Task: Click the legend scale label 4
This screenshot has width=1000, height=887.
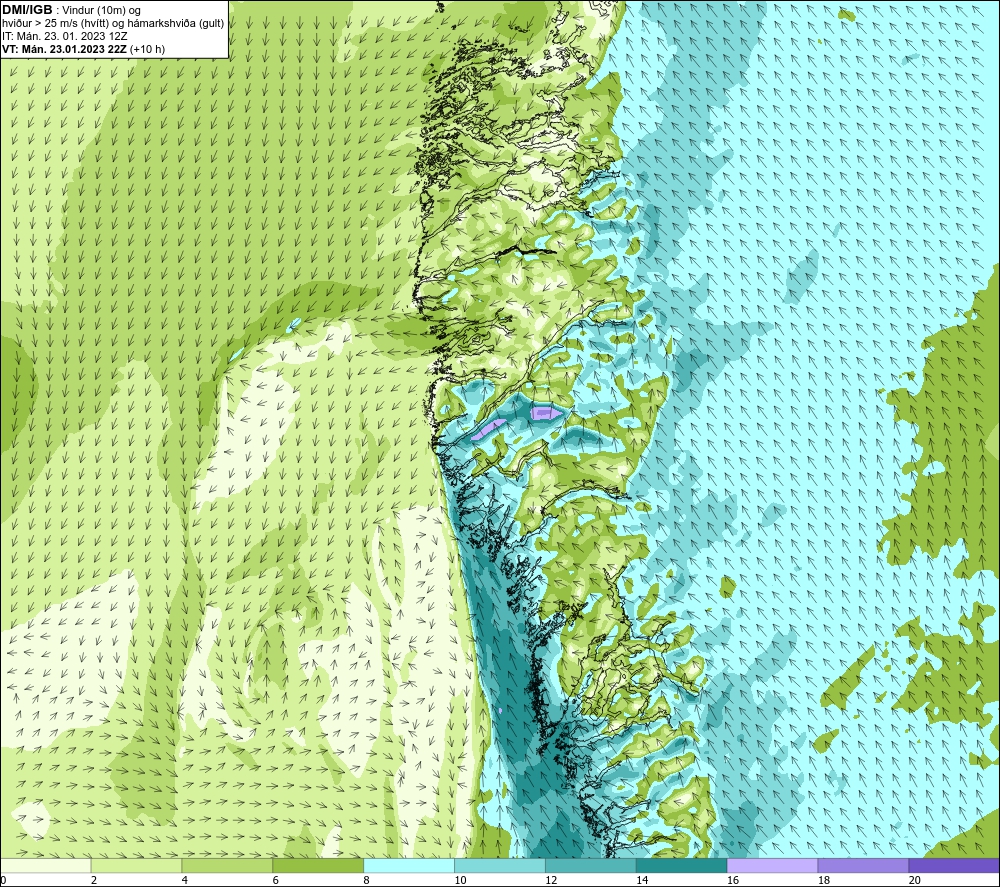Action: coord(185,881)
